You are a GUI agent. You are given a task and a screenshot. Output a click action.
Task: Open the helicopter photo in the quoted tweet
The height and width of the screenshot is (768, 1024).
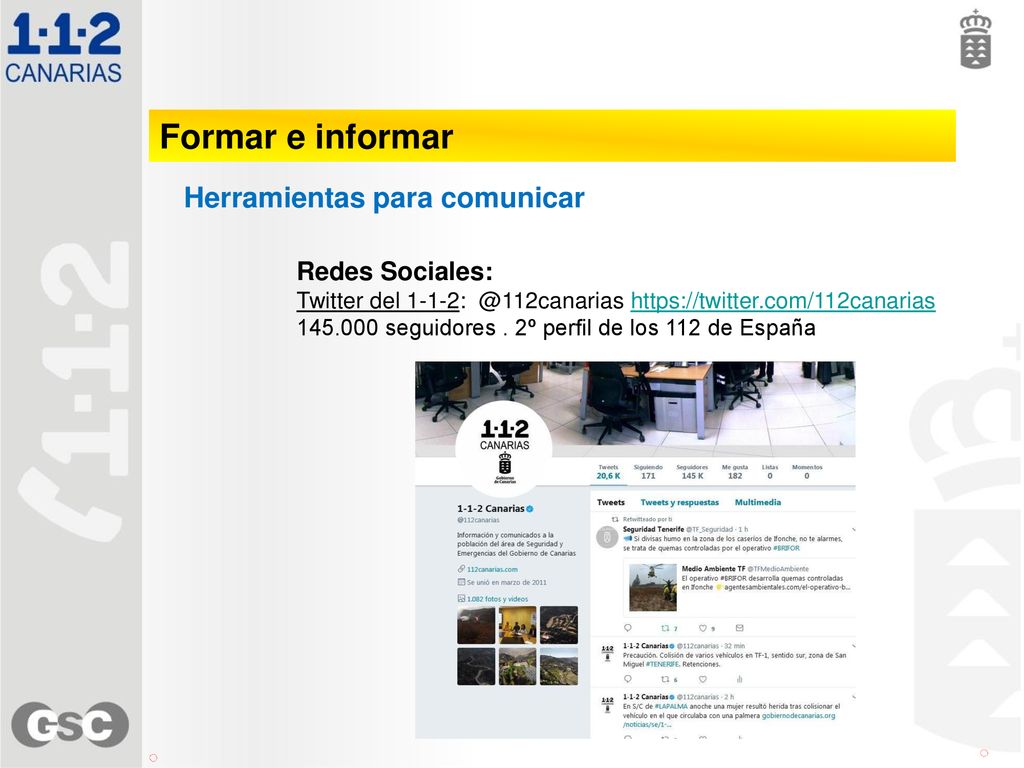click(x=652, y=587)
